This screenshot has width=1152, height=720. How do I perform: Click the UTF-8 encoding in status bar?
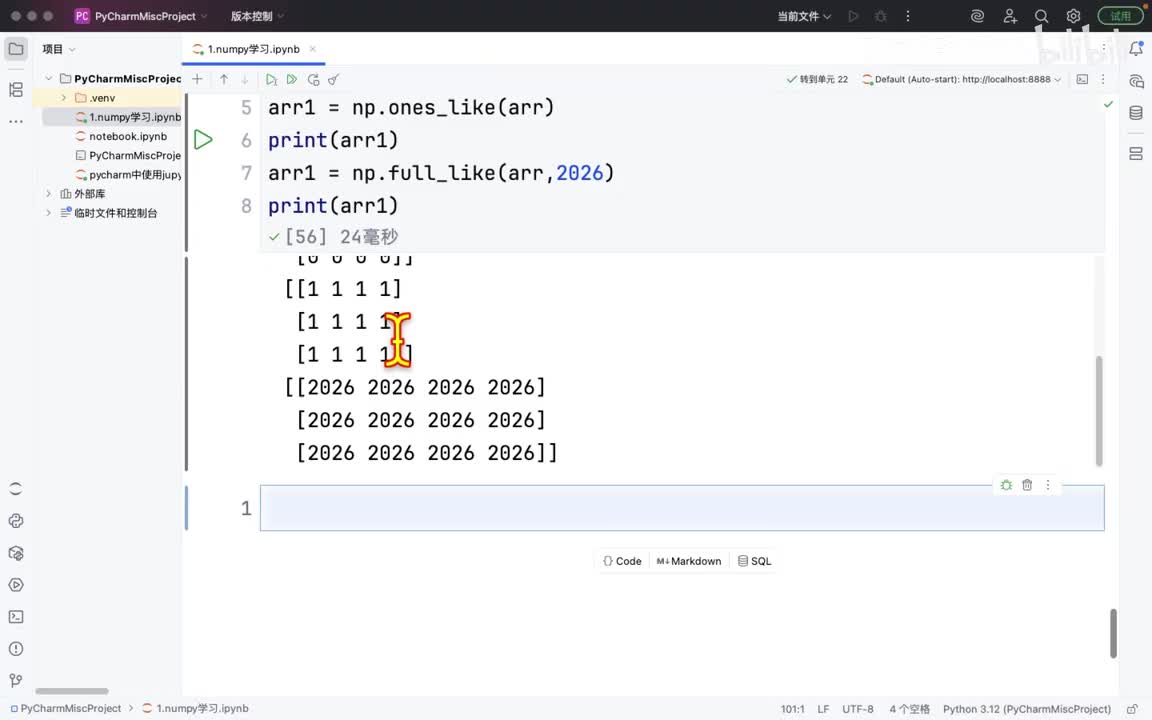tap(857, 709)
